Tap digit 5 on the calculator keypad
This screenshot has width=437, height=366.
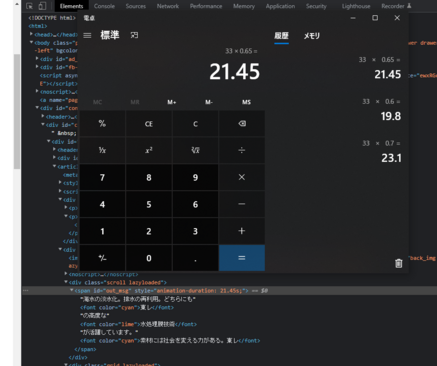point(149,204)
